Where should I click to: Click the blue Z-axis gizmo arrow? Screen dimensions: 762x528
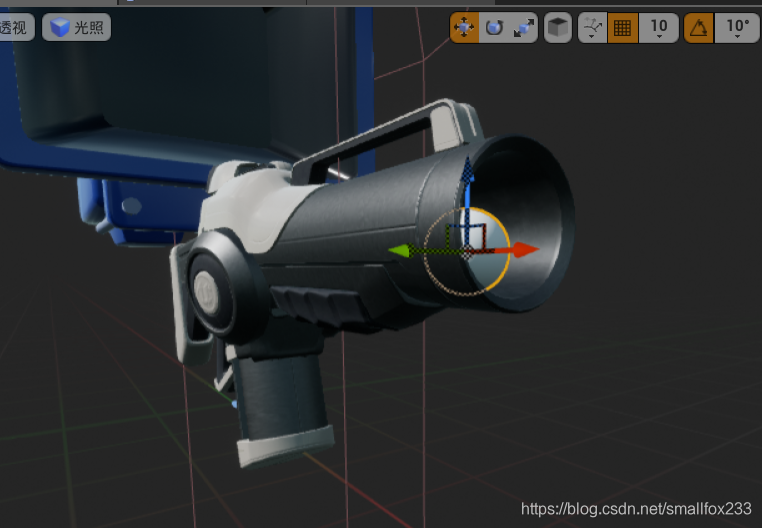tap(467, 171)
